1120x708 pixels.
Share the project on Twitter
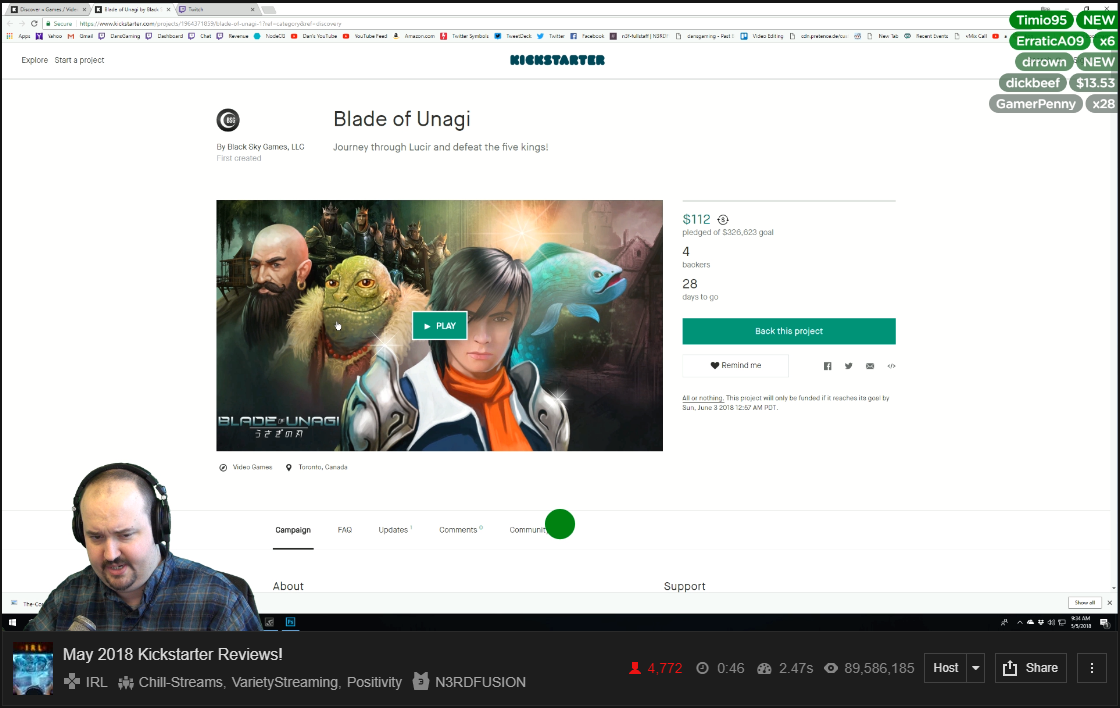tap(848, 366)
